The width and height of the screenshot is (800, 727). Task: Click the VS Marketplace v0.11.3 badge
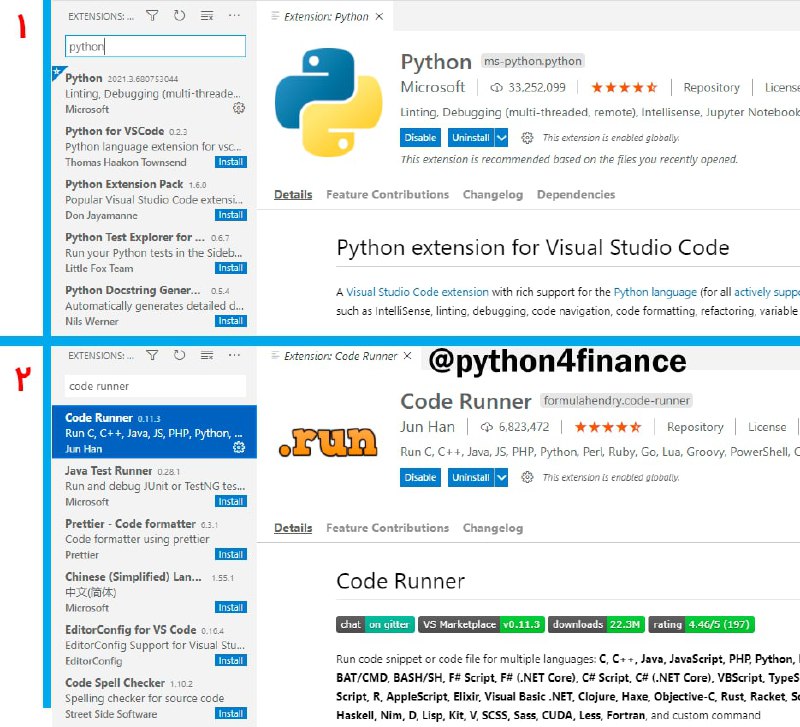pyautogui.click(x=481, y=624)
